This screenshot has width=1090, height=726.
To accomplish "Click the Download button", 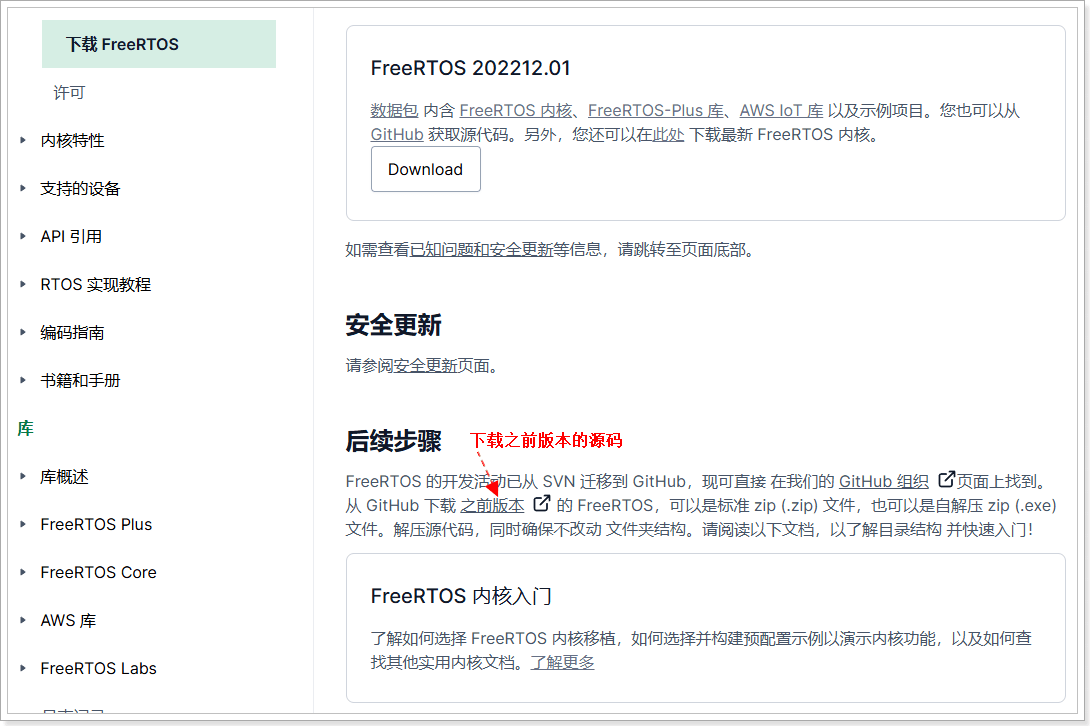I will tap(425, 169).
